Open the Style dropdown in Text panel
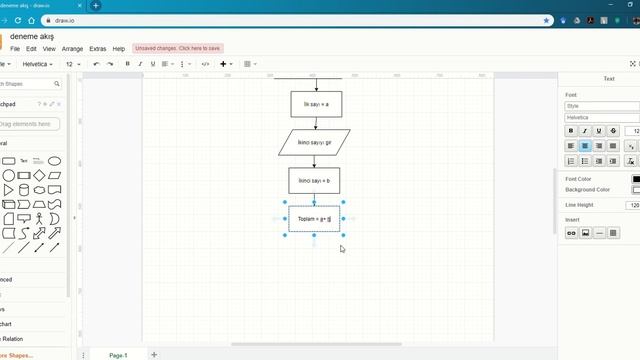 tap(602, 106)
